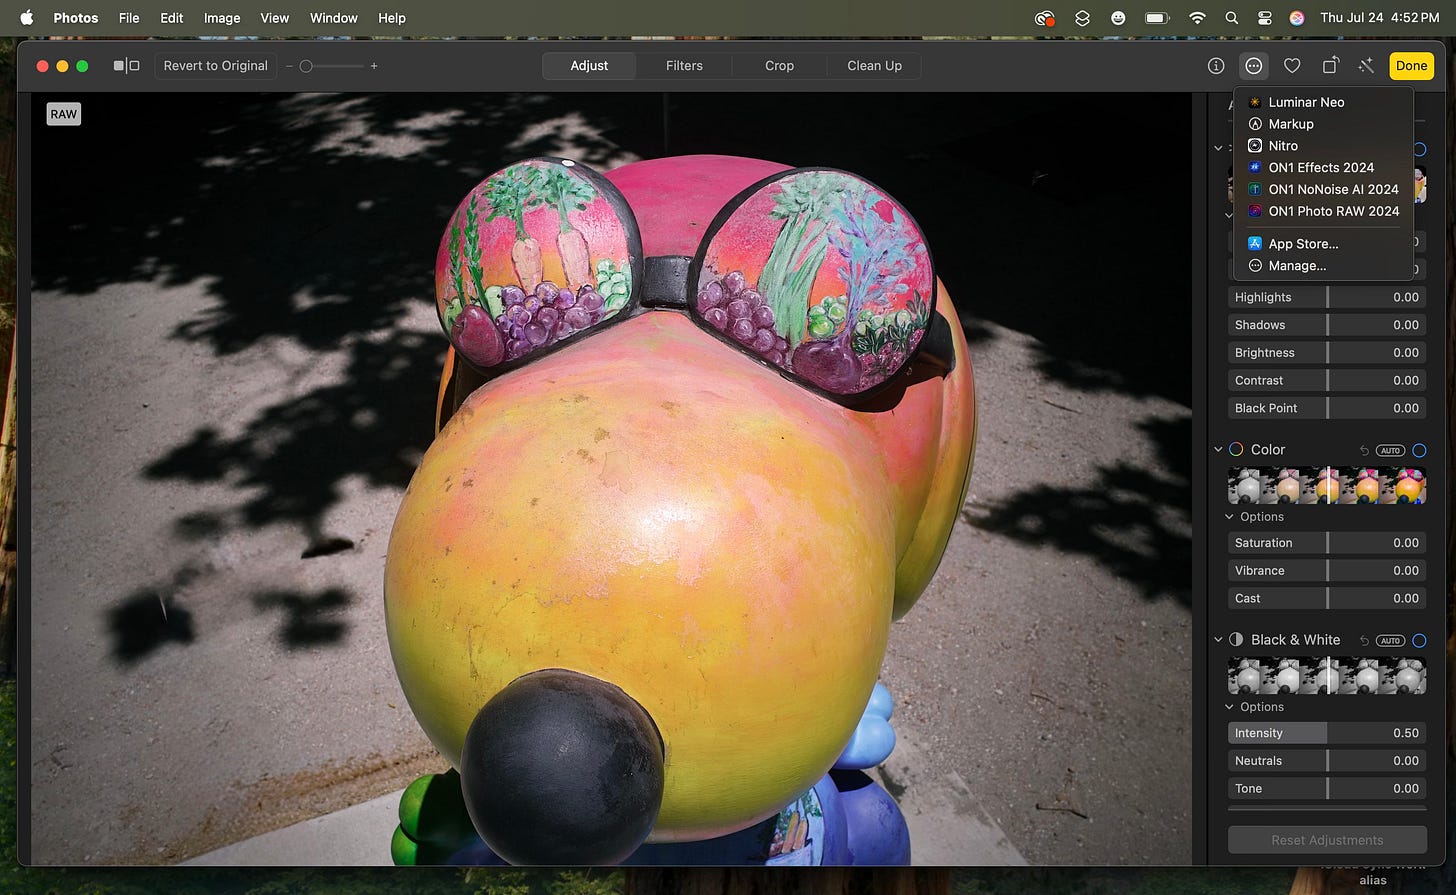Click the Black & White preset thumbnail strip
The image size is (1456, 895).
pos(1327,676)
